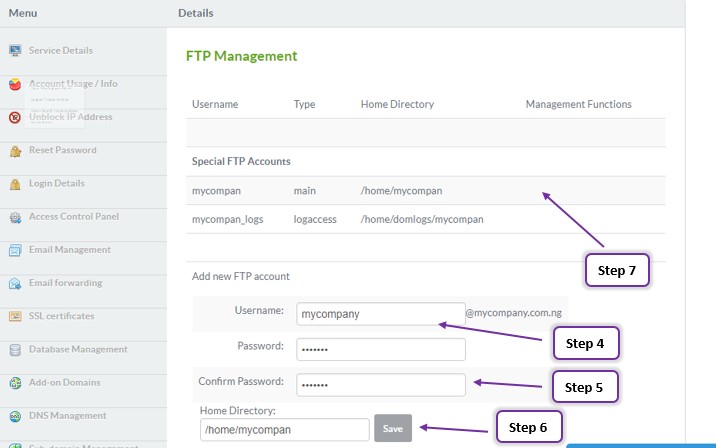Click the Reset Password icon

15,151
